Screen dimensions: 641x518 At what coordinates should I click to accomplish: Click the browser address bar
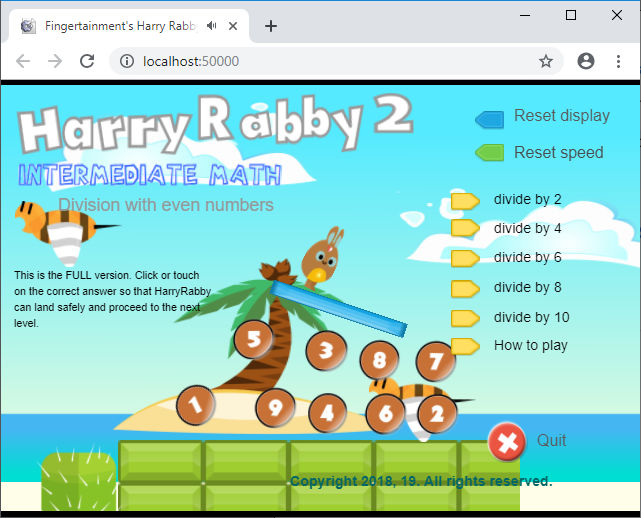point(330,61)
